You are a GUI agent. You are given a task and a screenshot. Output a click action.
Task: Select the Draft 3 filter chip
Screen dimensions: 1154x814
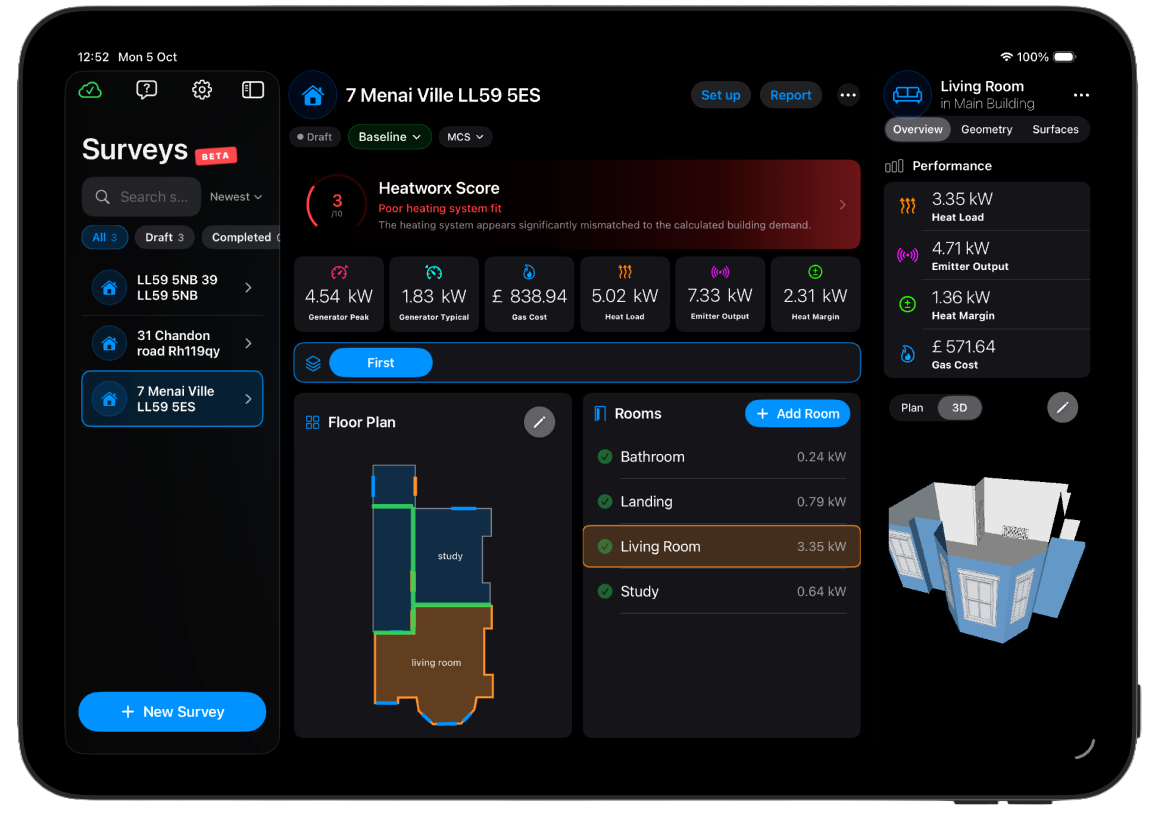[165, 237]
